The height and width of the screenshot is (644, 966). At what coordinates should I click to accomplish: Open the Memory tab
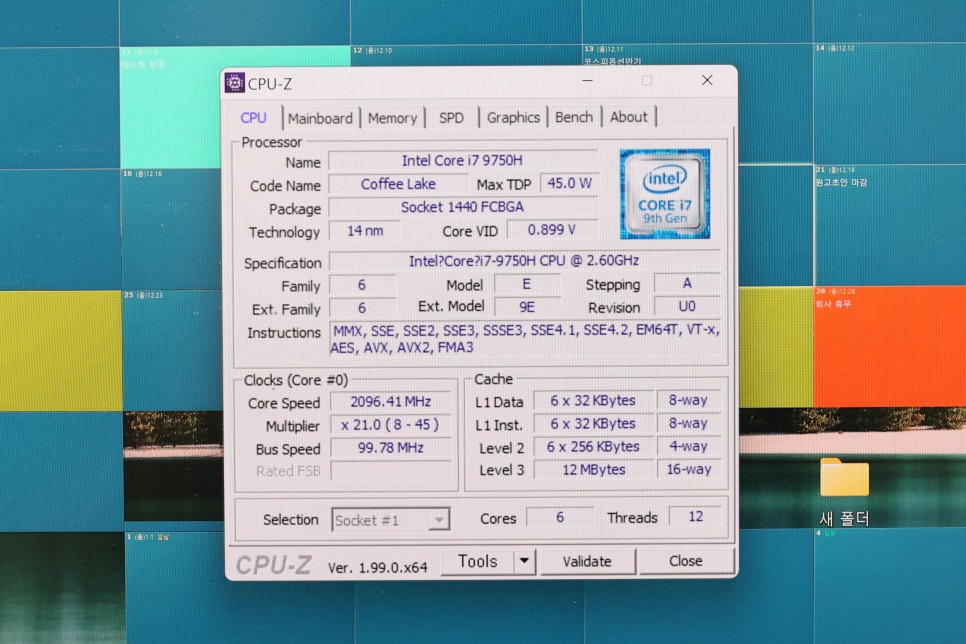pos(392,118)
